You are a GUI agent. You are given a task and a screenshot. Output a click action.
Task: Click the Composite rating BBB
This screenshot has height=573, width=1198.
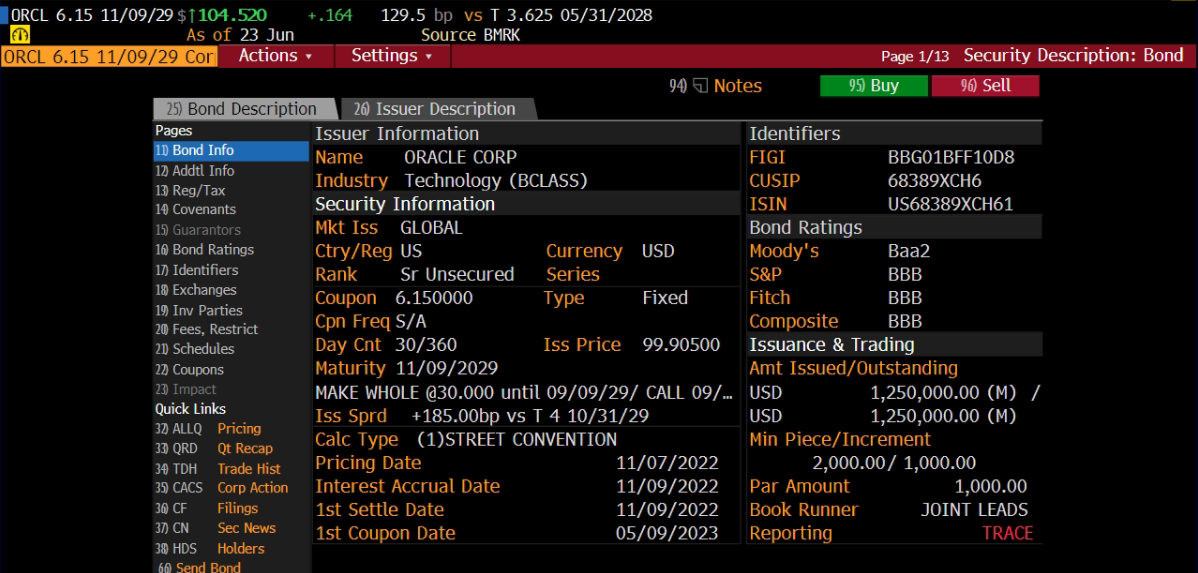(x=905, y=322)
